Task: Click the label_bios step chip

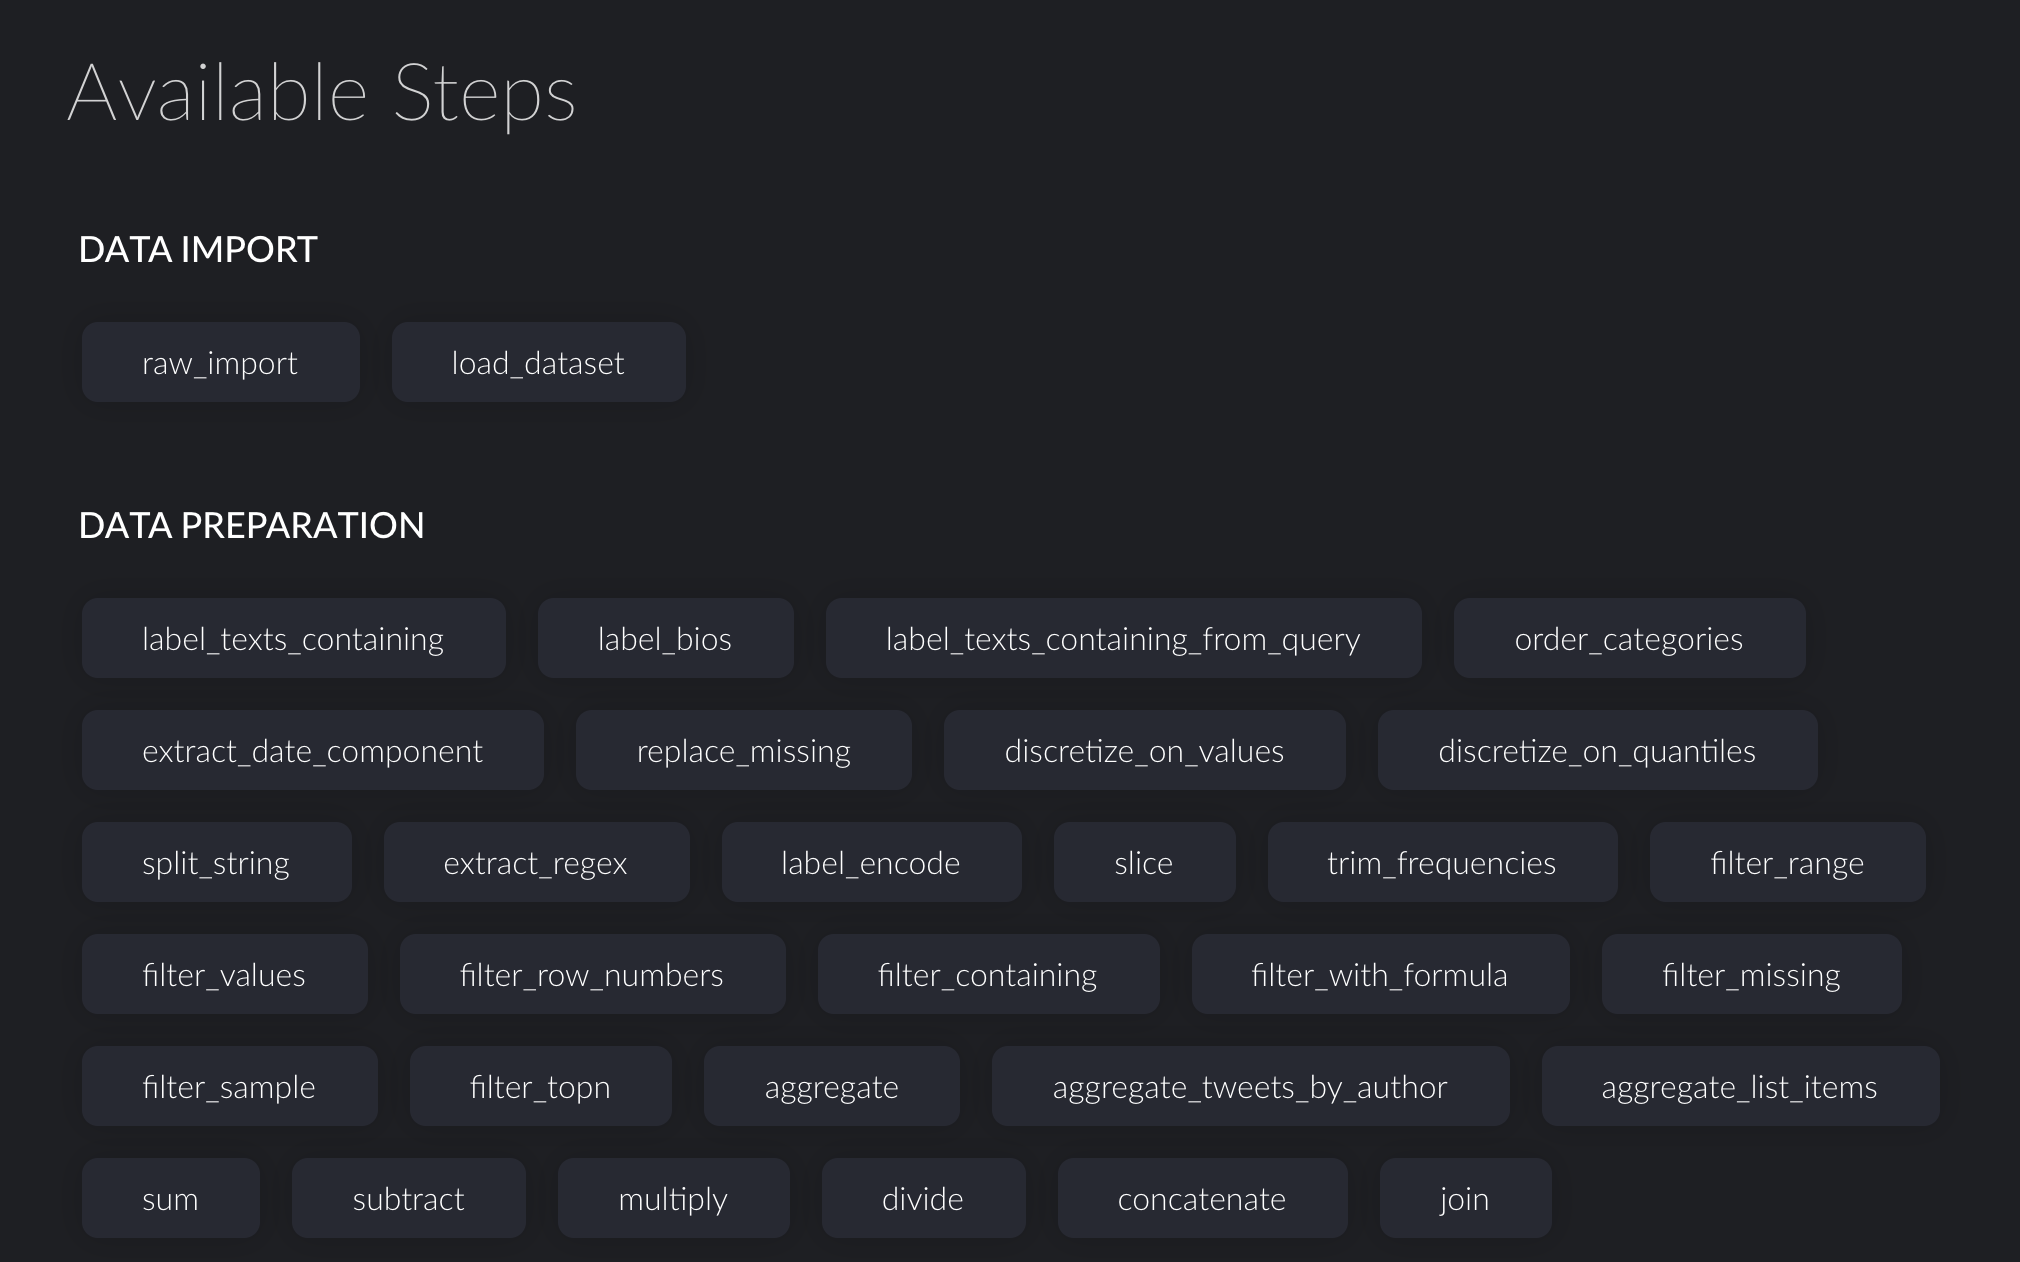Action: click(665, 638)
